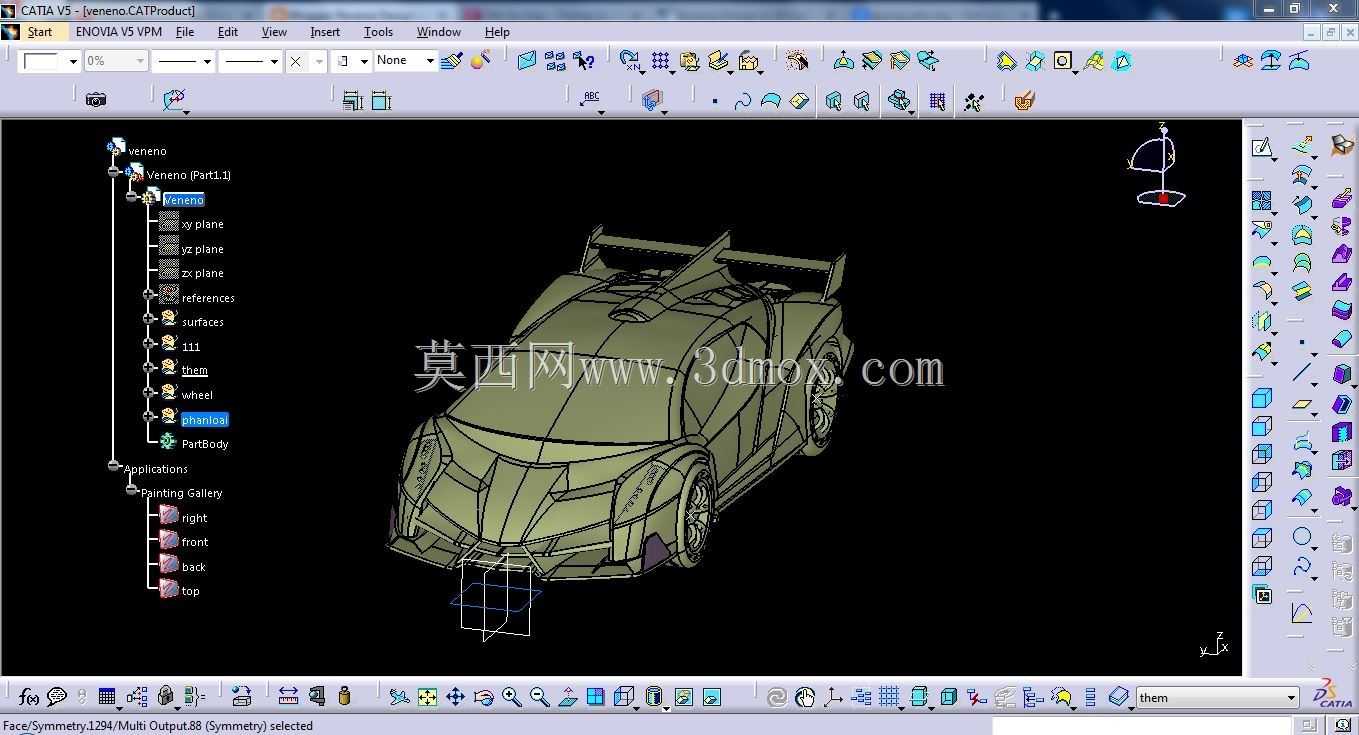
Task: Select the 'front' painting item
Action: tap(195, 542)
